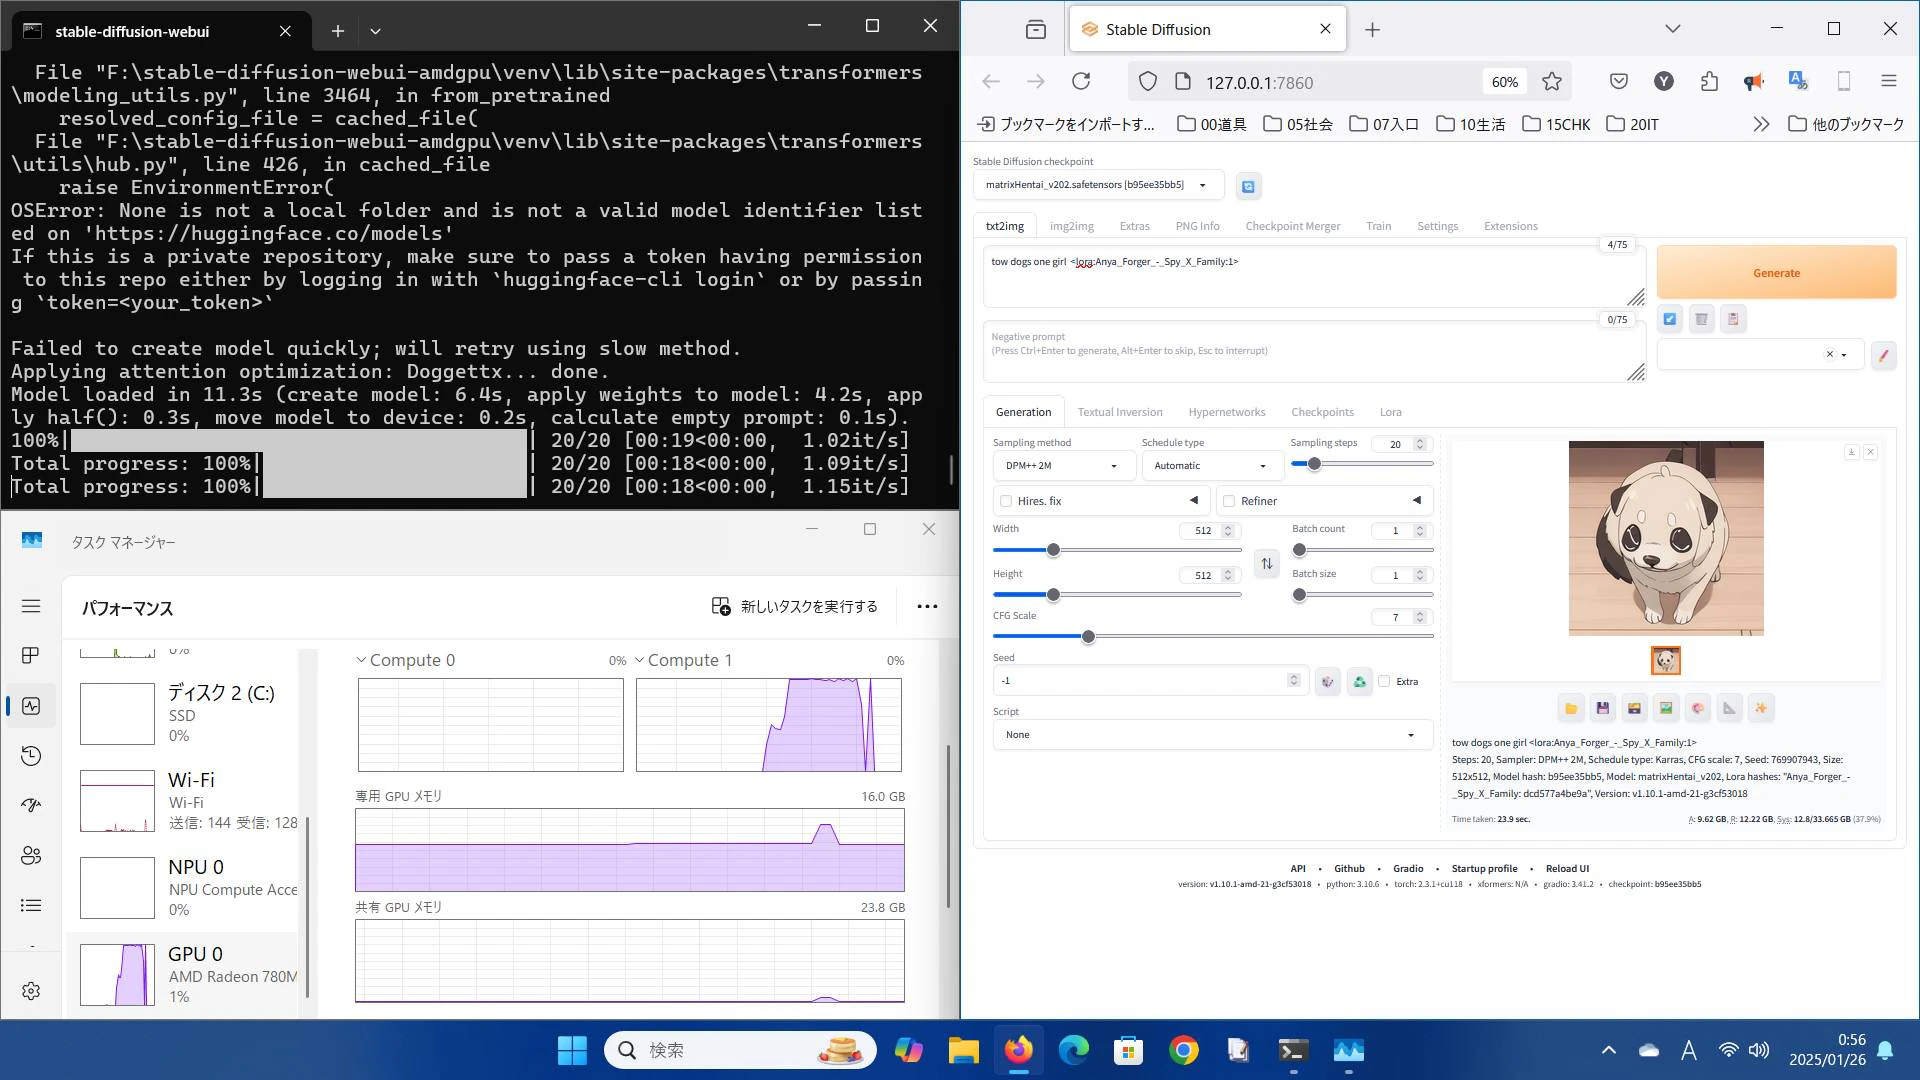The width and height of the screenshot is (1920, 1080).
Task: Open File Explorer from the taskbar
Action: pos(963,1050)
